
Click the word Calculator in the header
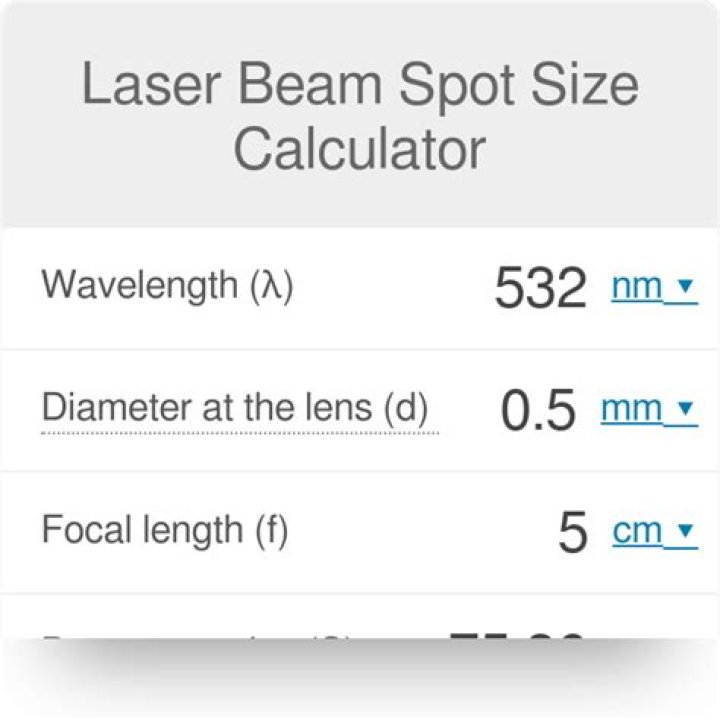[x=359, y=149]
